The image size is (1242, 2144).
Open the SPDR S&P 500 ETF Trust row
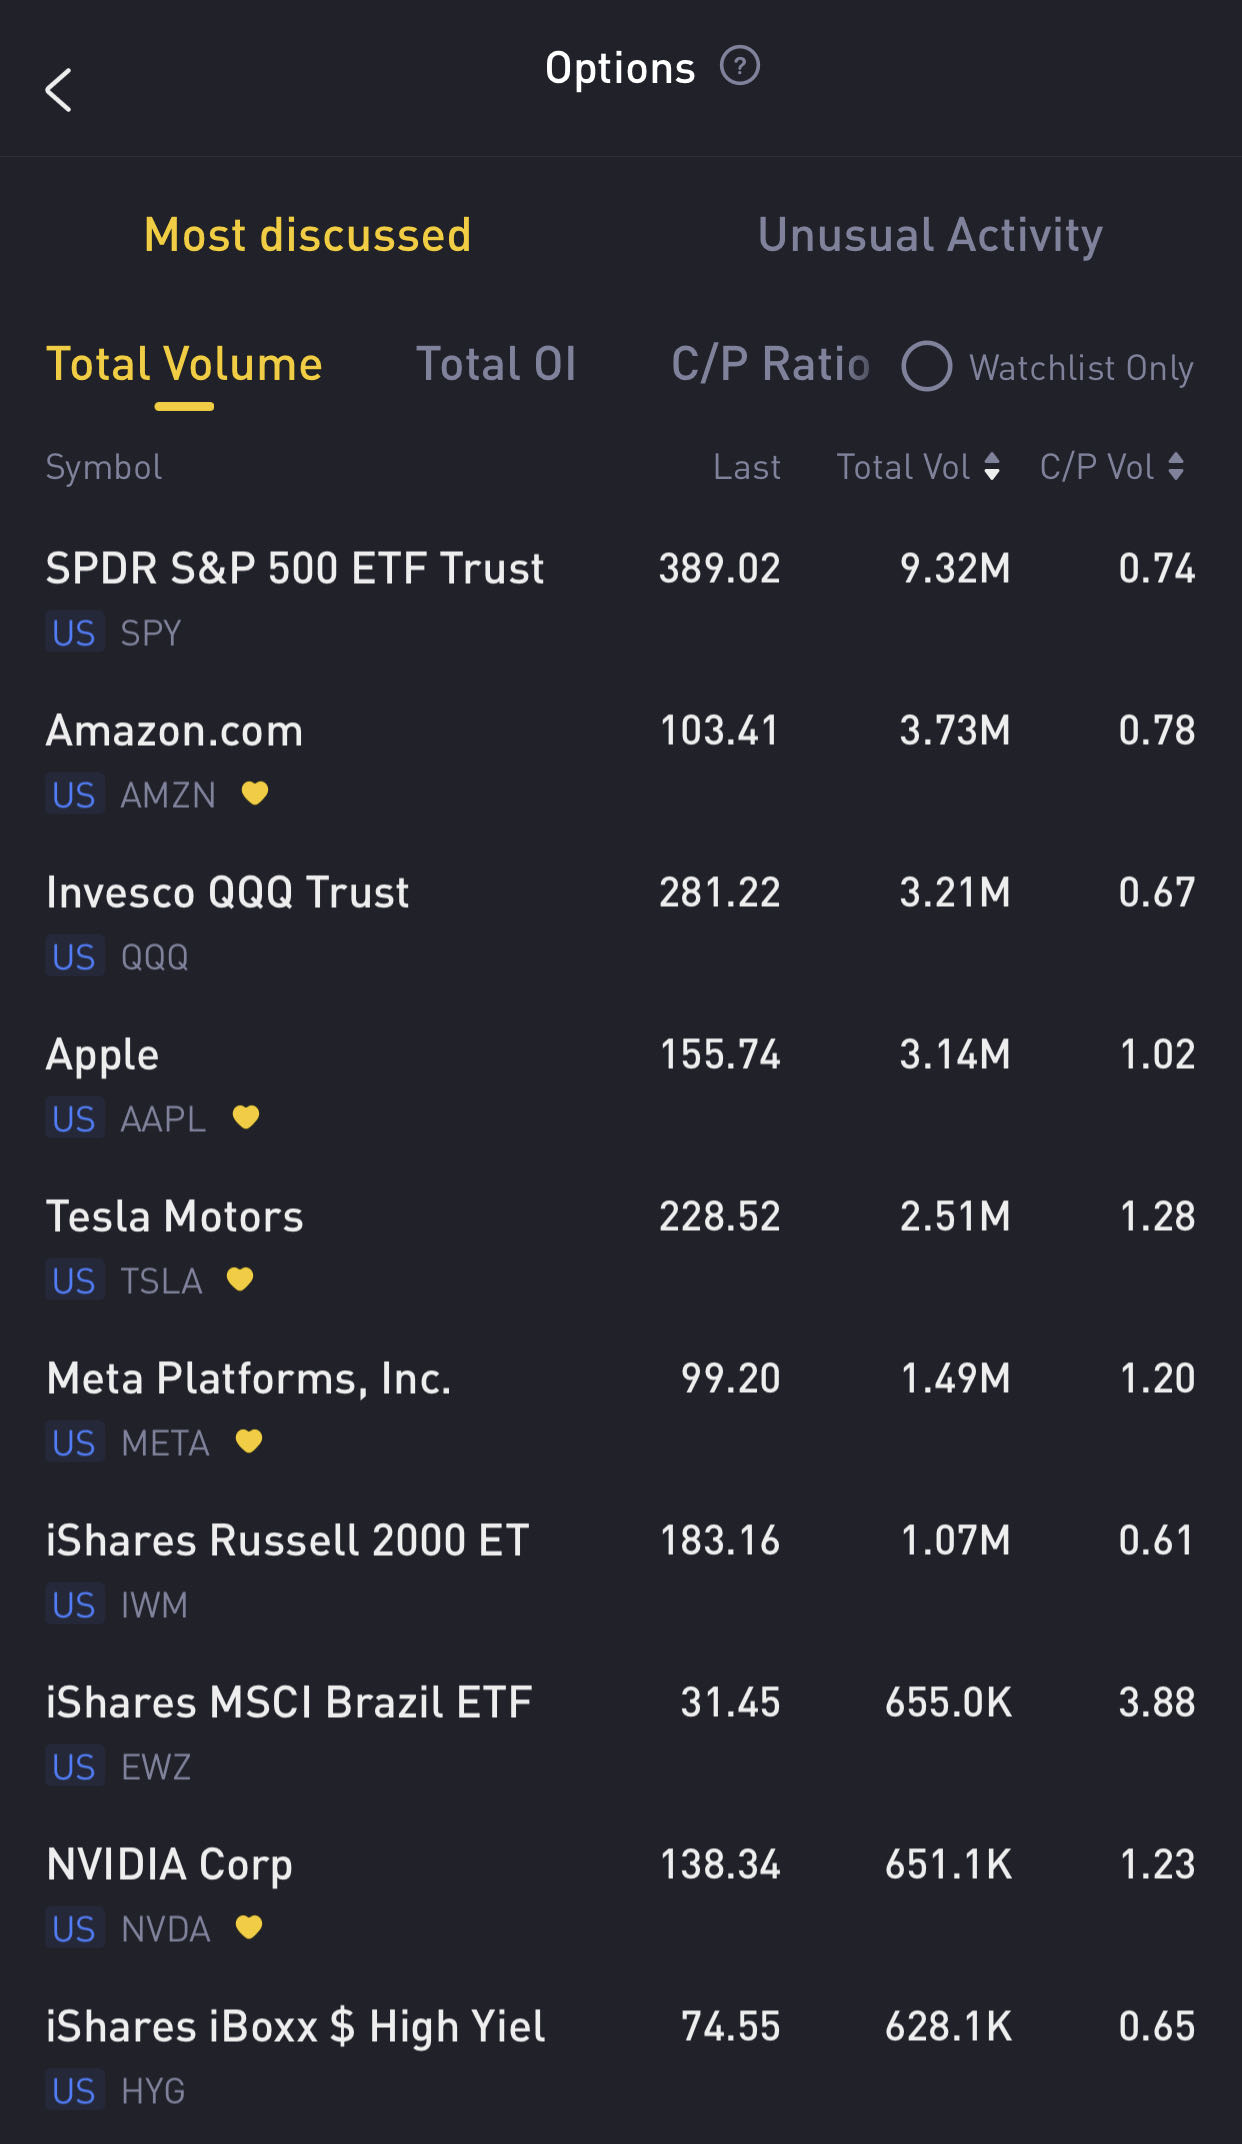point(295,569)
